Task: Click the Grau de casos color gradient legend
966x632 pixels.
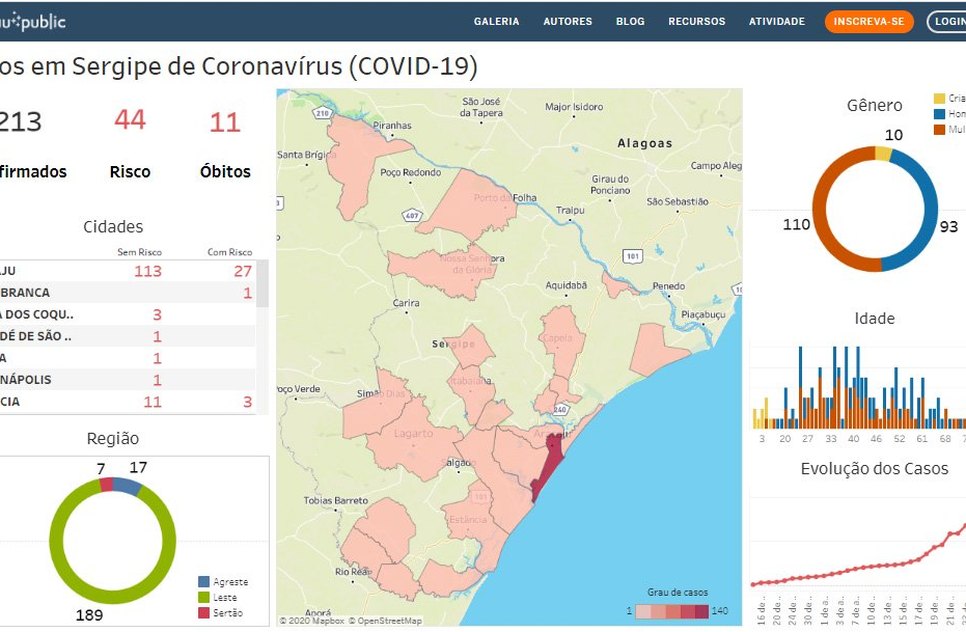Action: tap(672, 611)
